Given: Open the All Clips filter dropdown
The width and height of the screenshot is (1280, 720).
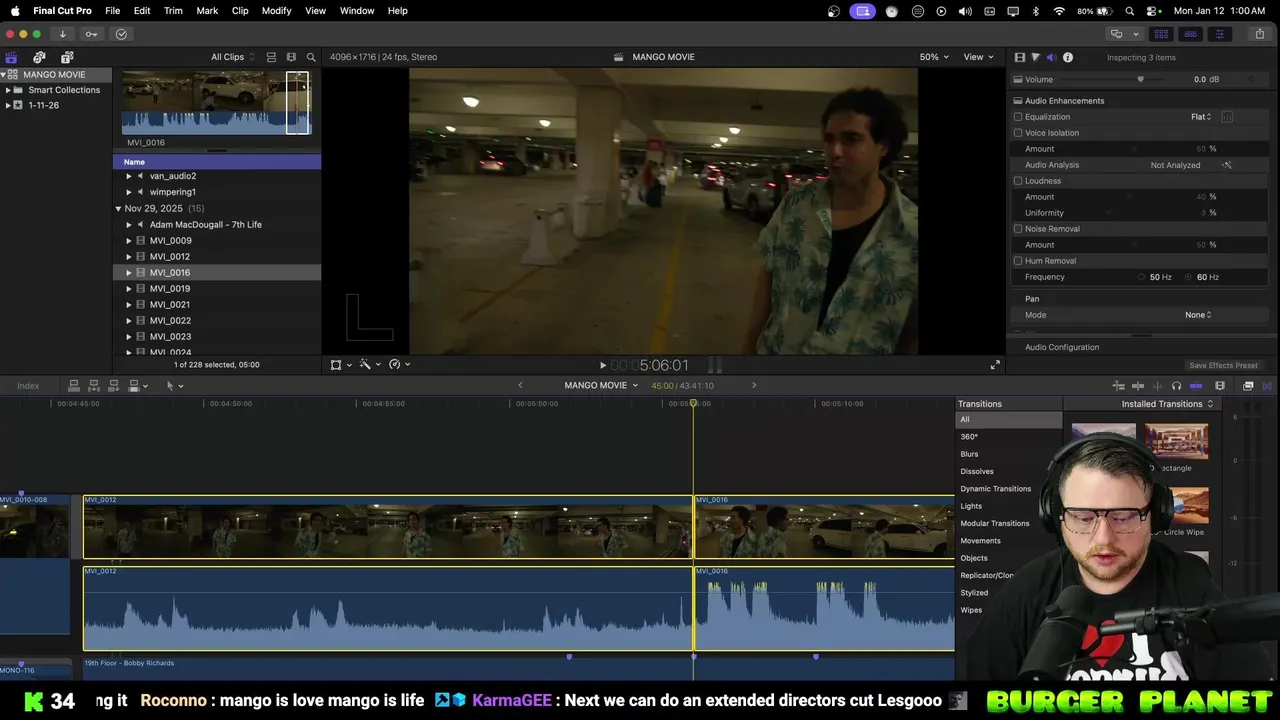Looking at the screenshot, I should [x=232, y=57].
